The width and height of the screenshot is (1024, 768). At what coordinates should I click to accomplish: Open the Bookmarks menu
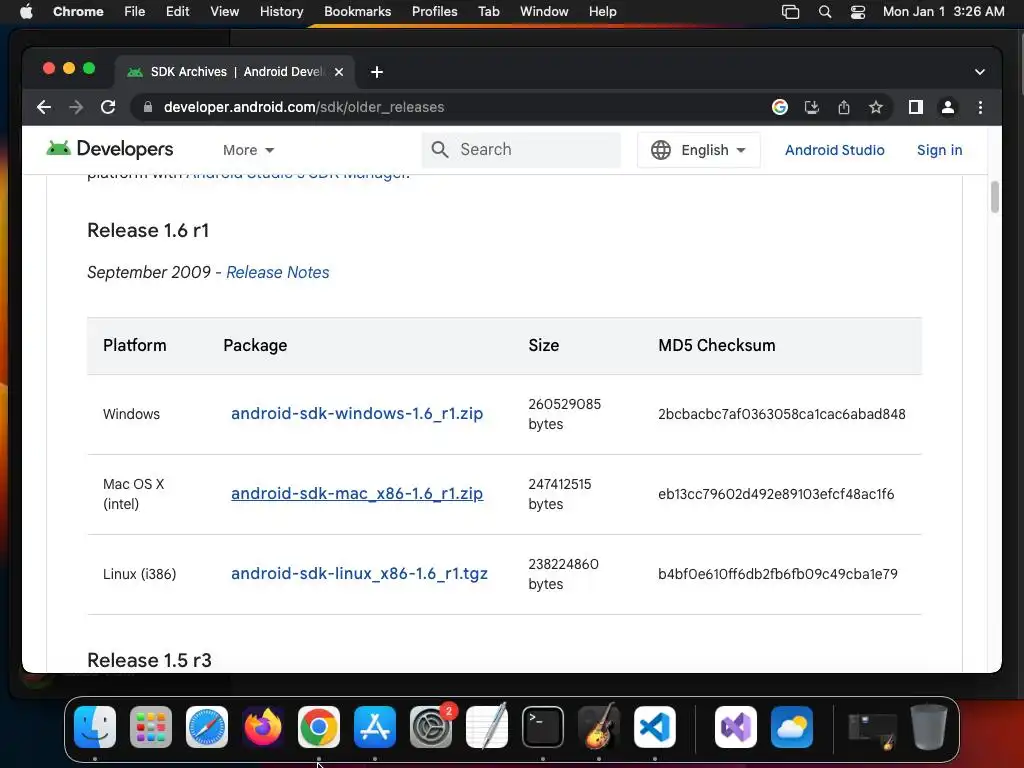click(x=357, y=12)
